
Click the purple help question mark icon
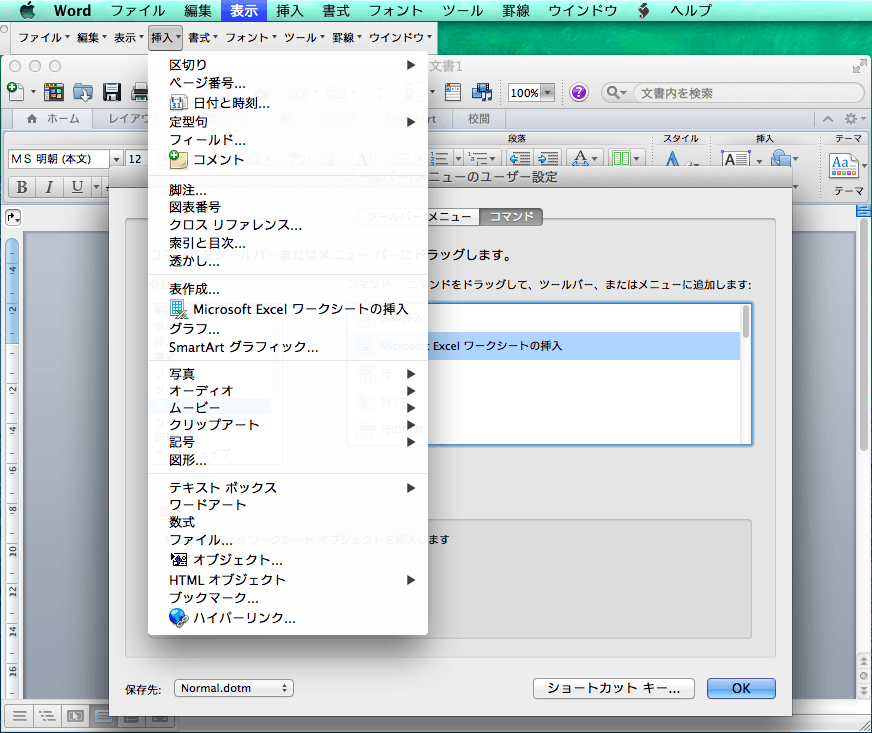(x=578, y=92)
